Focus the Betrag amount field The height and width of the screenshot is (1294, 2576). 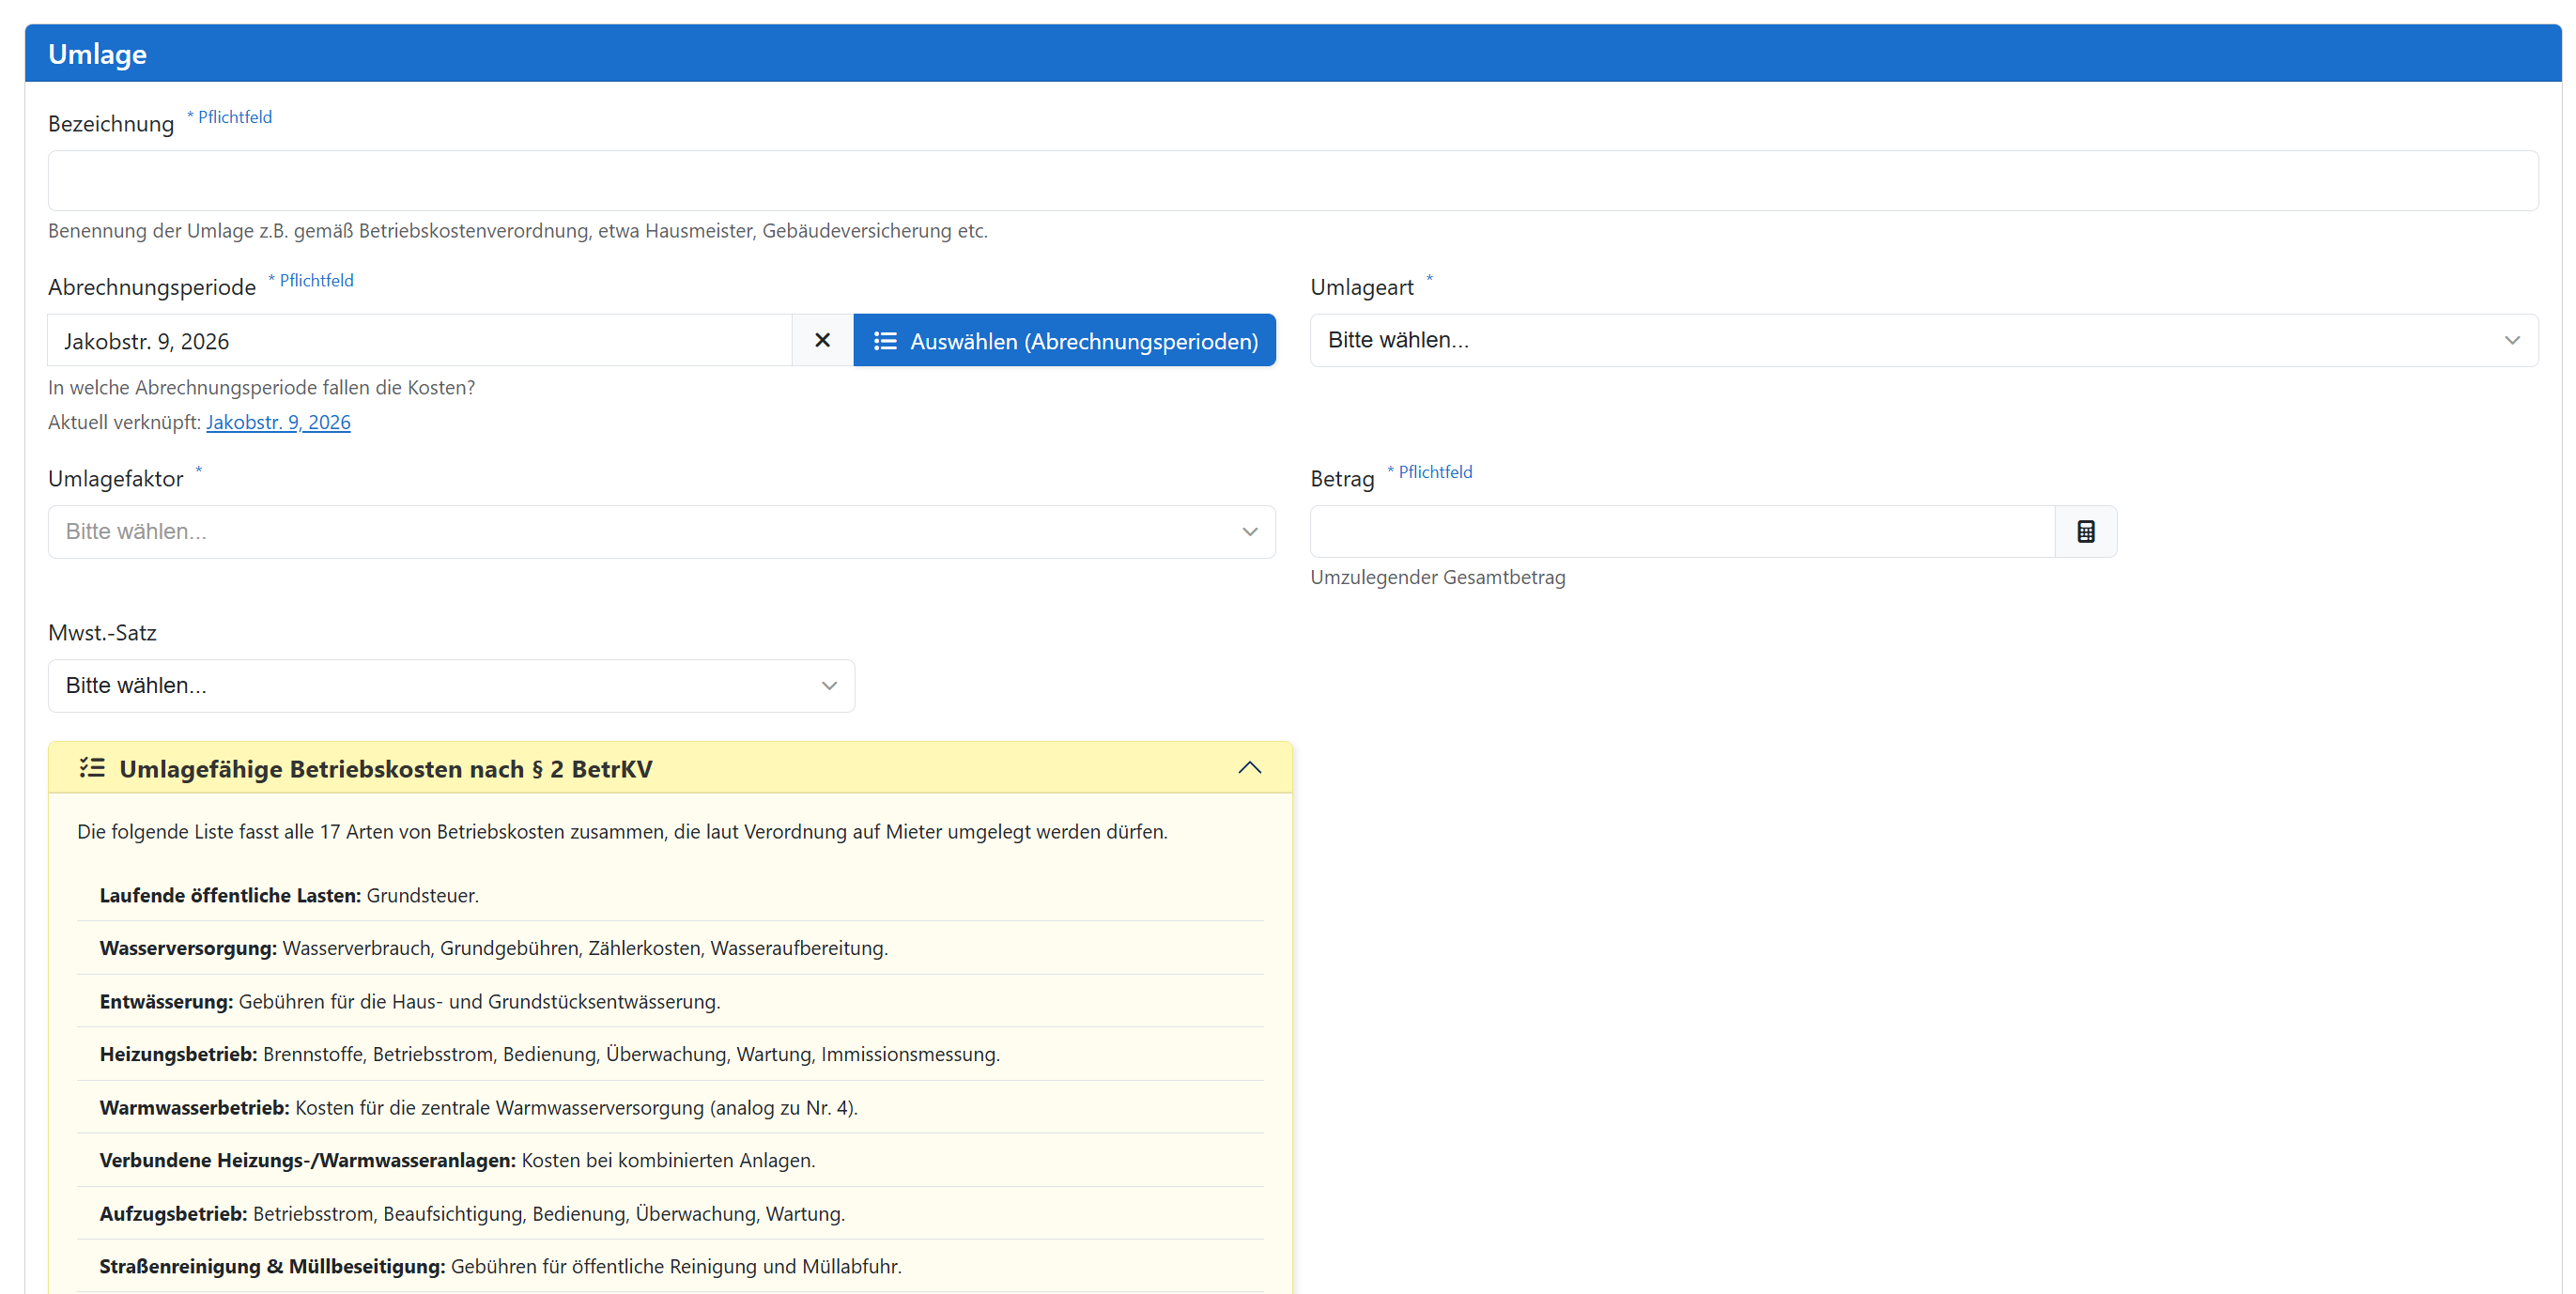click(1682, 531)
